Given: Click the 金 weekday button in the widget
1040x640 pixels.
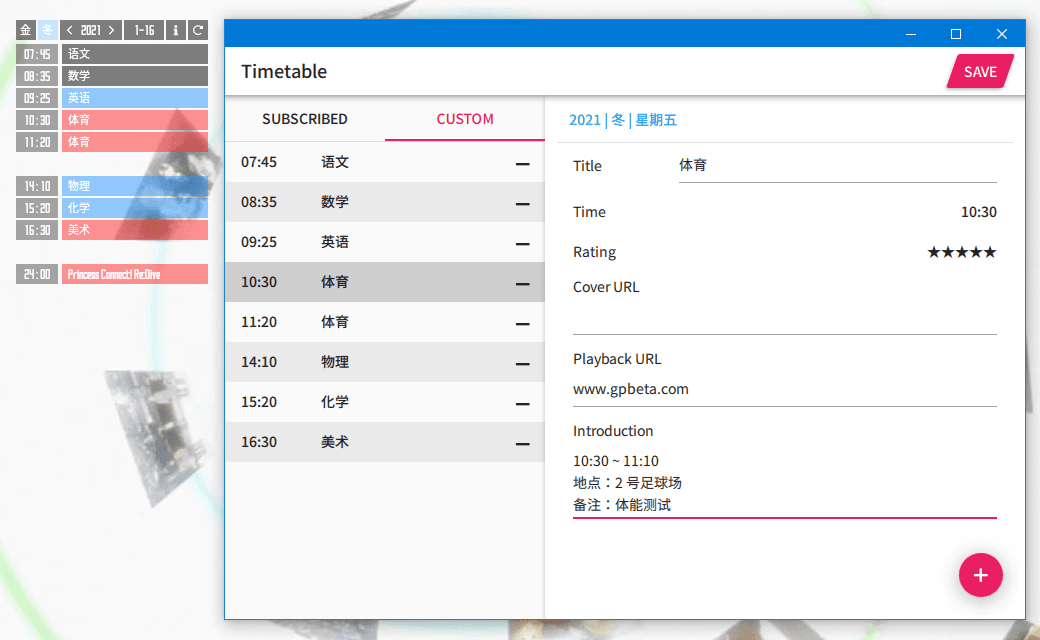Looking at the screenshot, I should click(25, 30).
